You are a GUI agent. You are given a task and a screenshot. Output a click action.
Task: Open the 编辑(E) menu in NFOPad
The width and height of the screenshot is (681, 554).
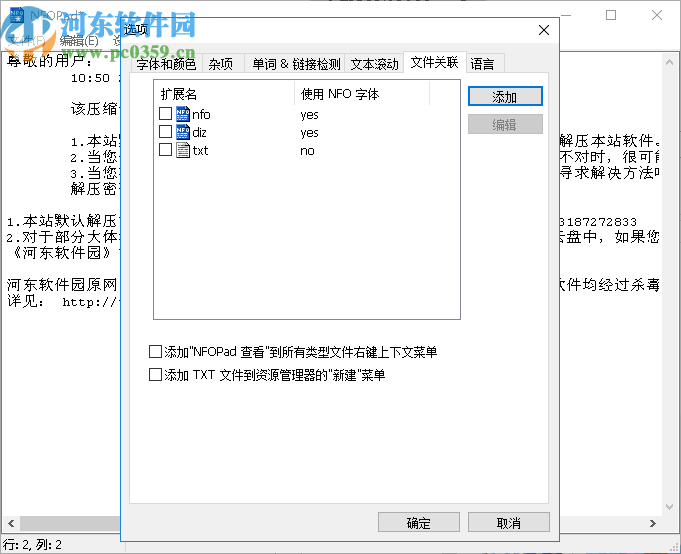tap(79, 40)
